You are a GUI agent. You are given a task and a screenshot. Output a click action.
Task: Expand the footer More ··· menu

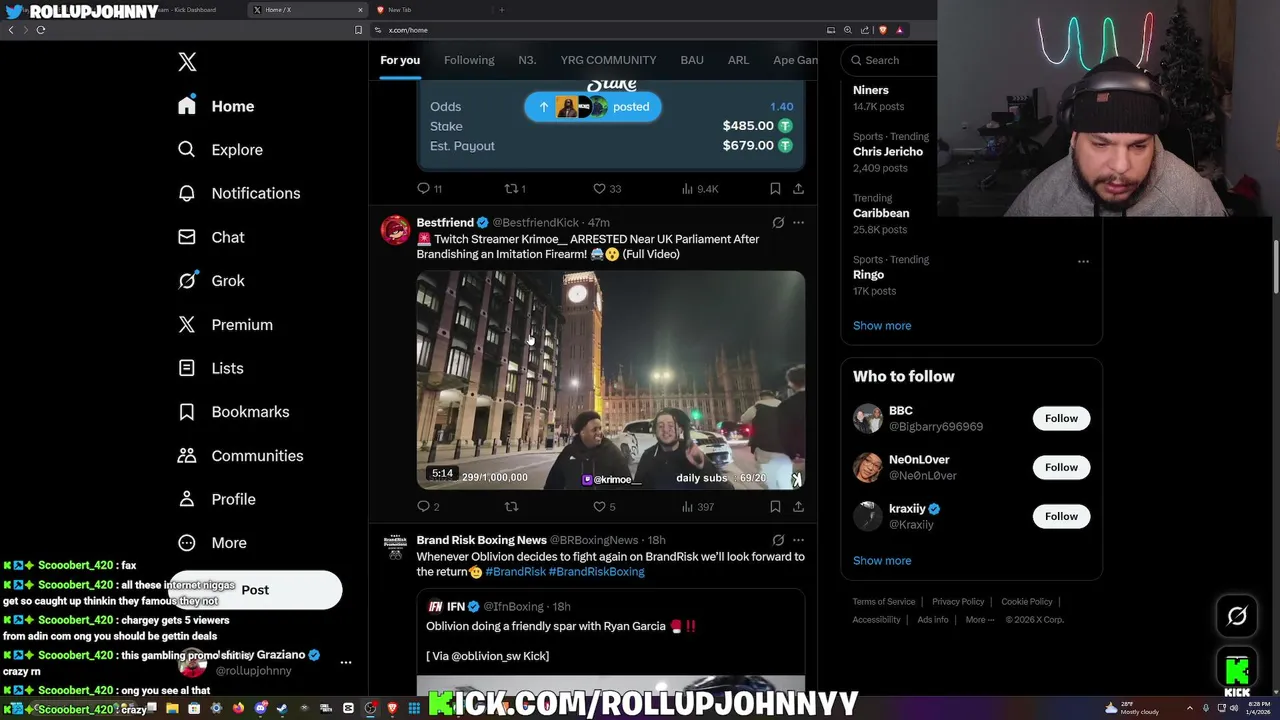980,620
